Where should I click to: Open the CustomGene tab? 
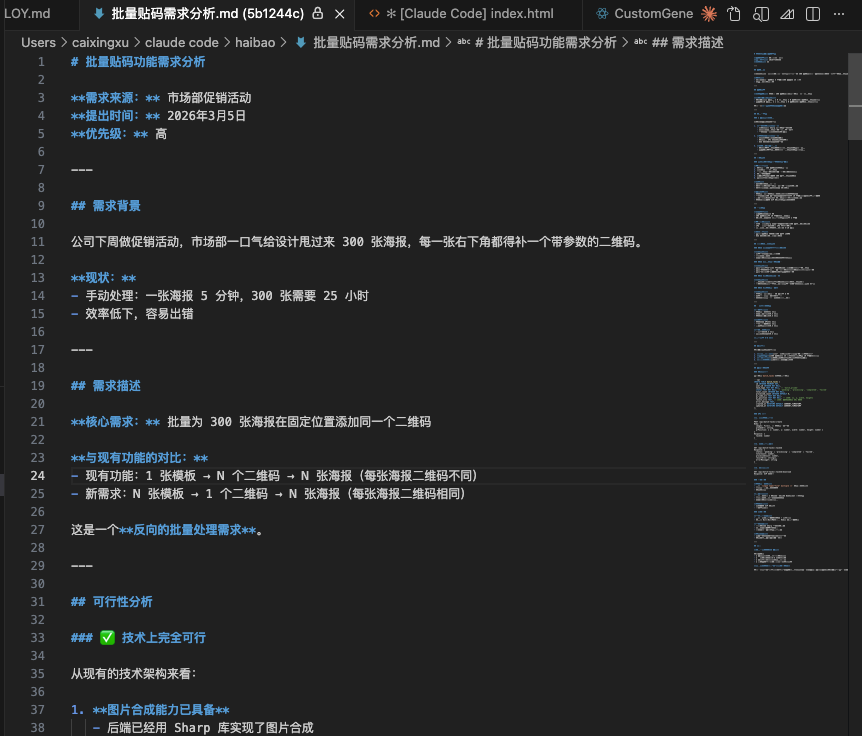point(653,14)
